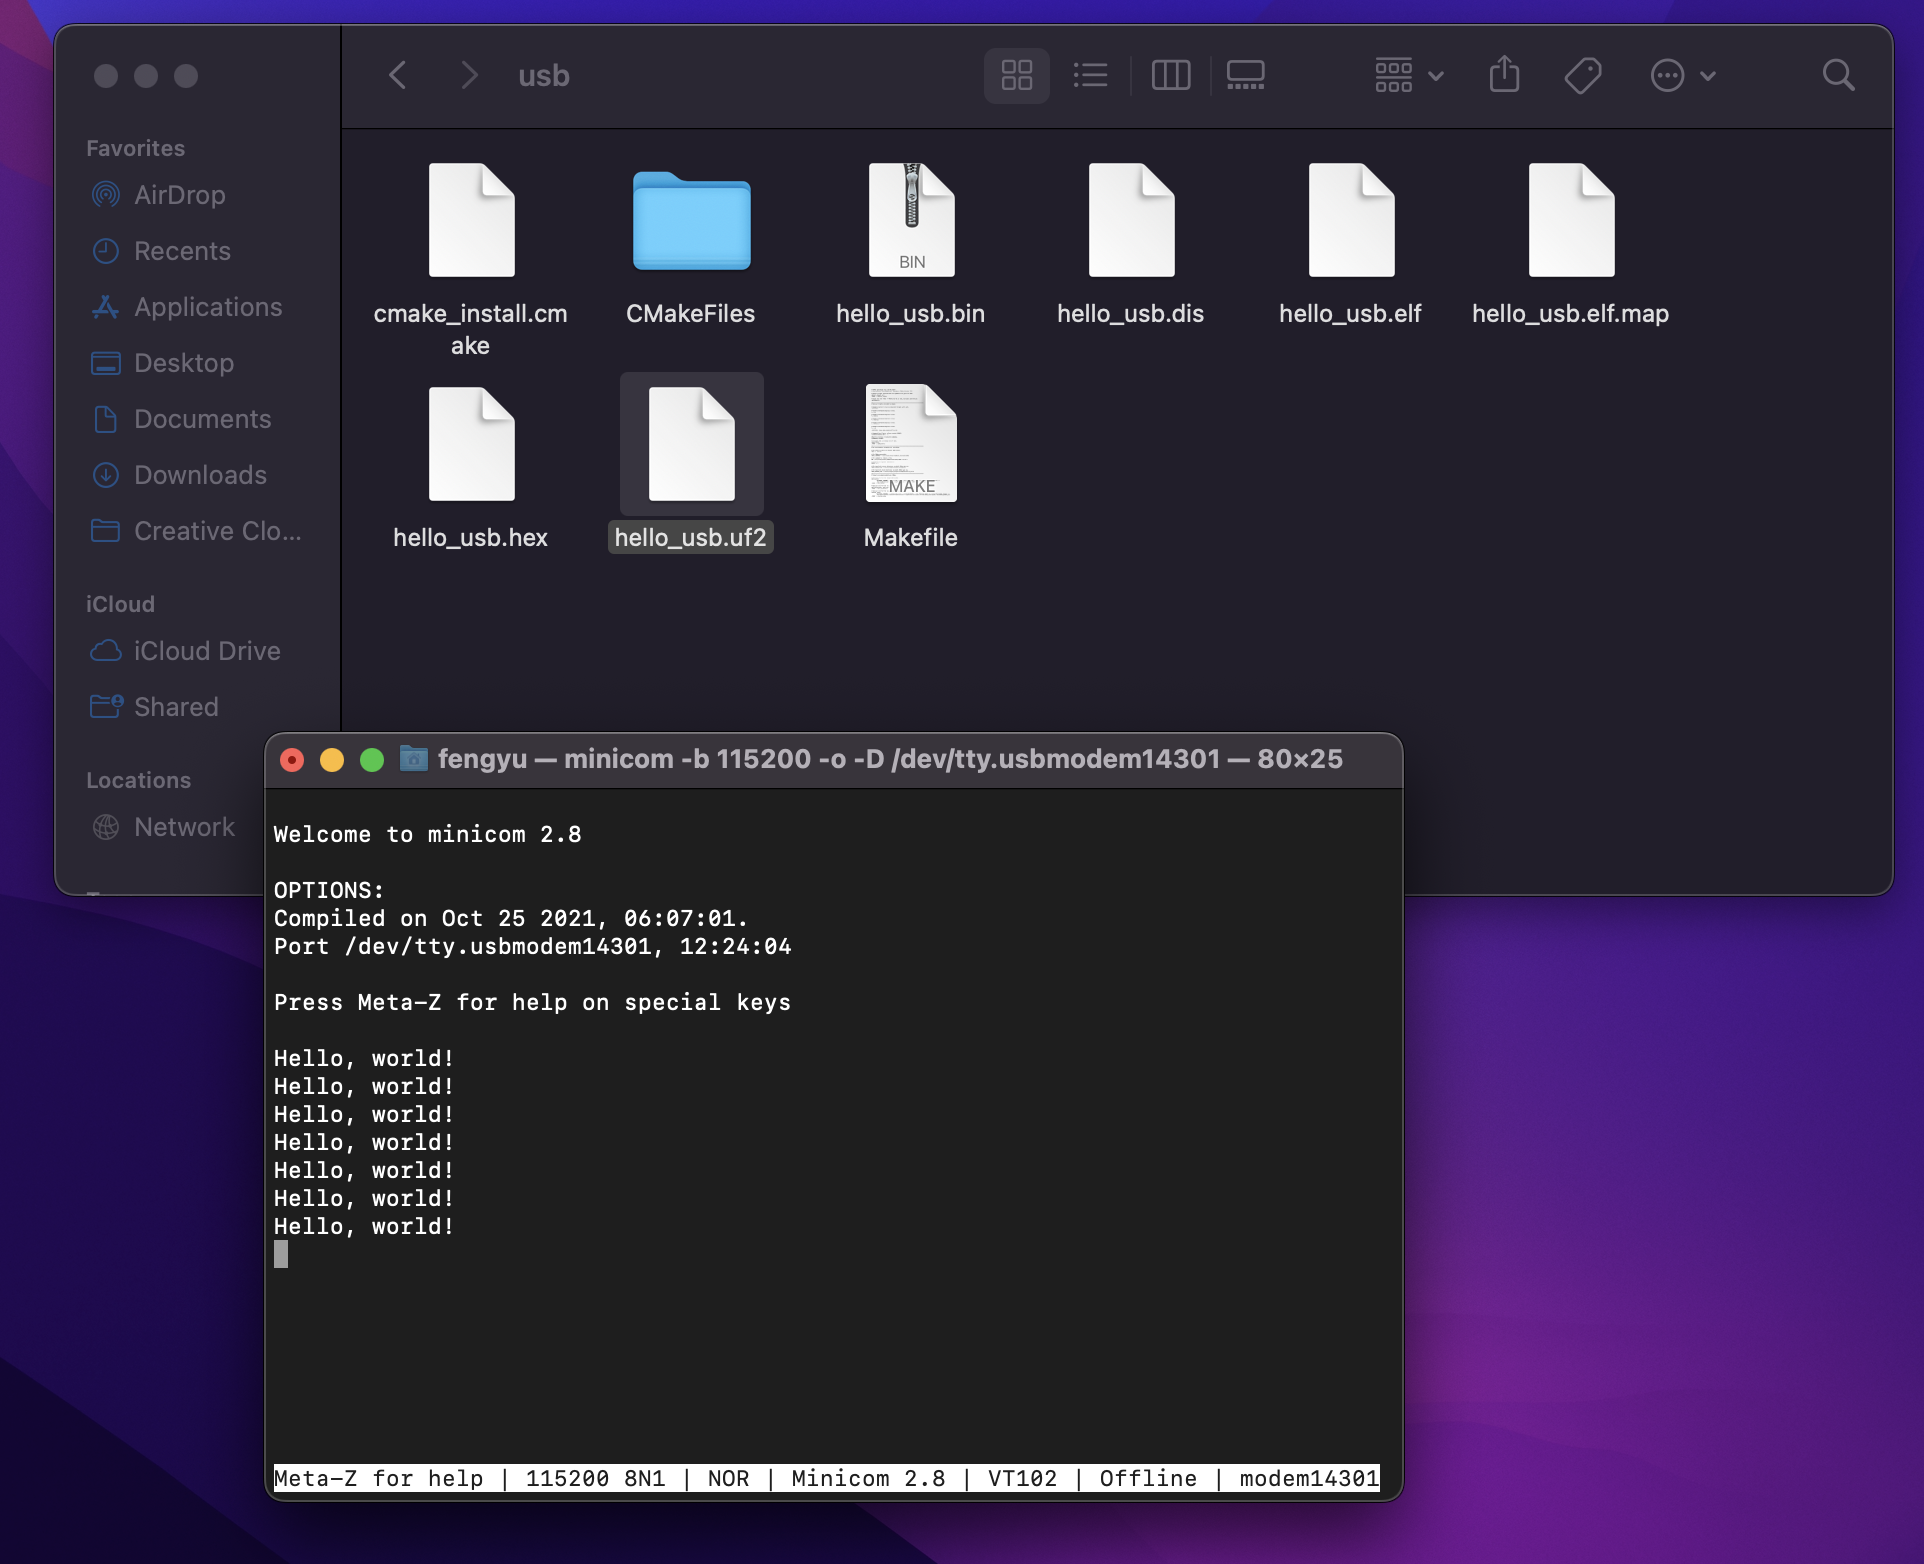The width and height of the screenshot is (1924, 1564).
Task: Navigate forward using the forward arrow
Action: pyautogui.click(x=468, y=75)
